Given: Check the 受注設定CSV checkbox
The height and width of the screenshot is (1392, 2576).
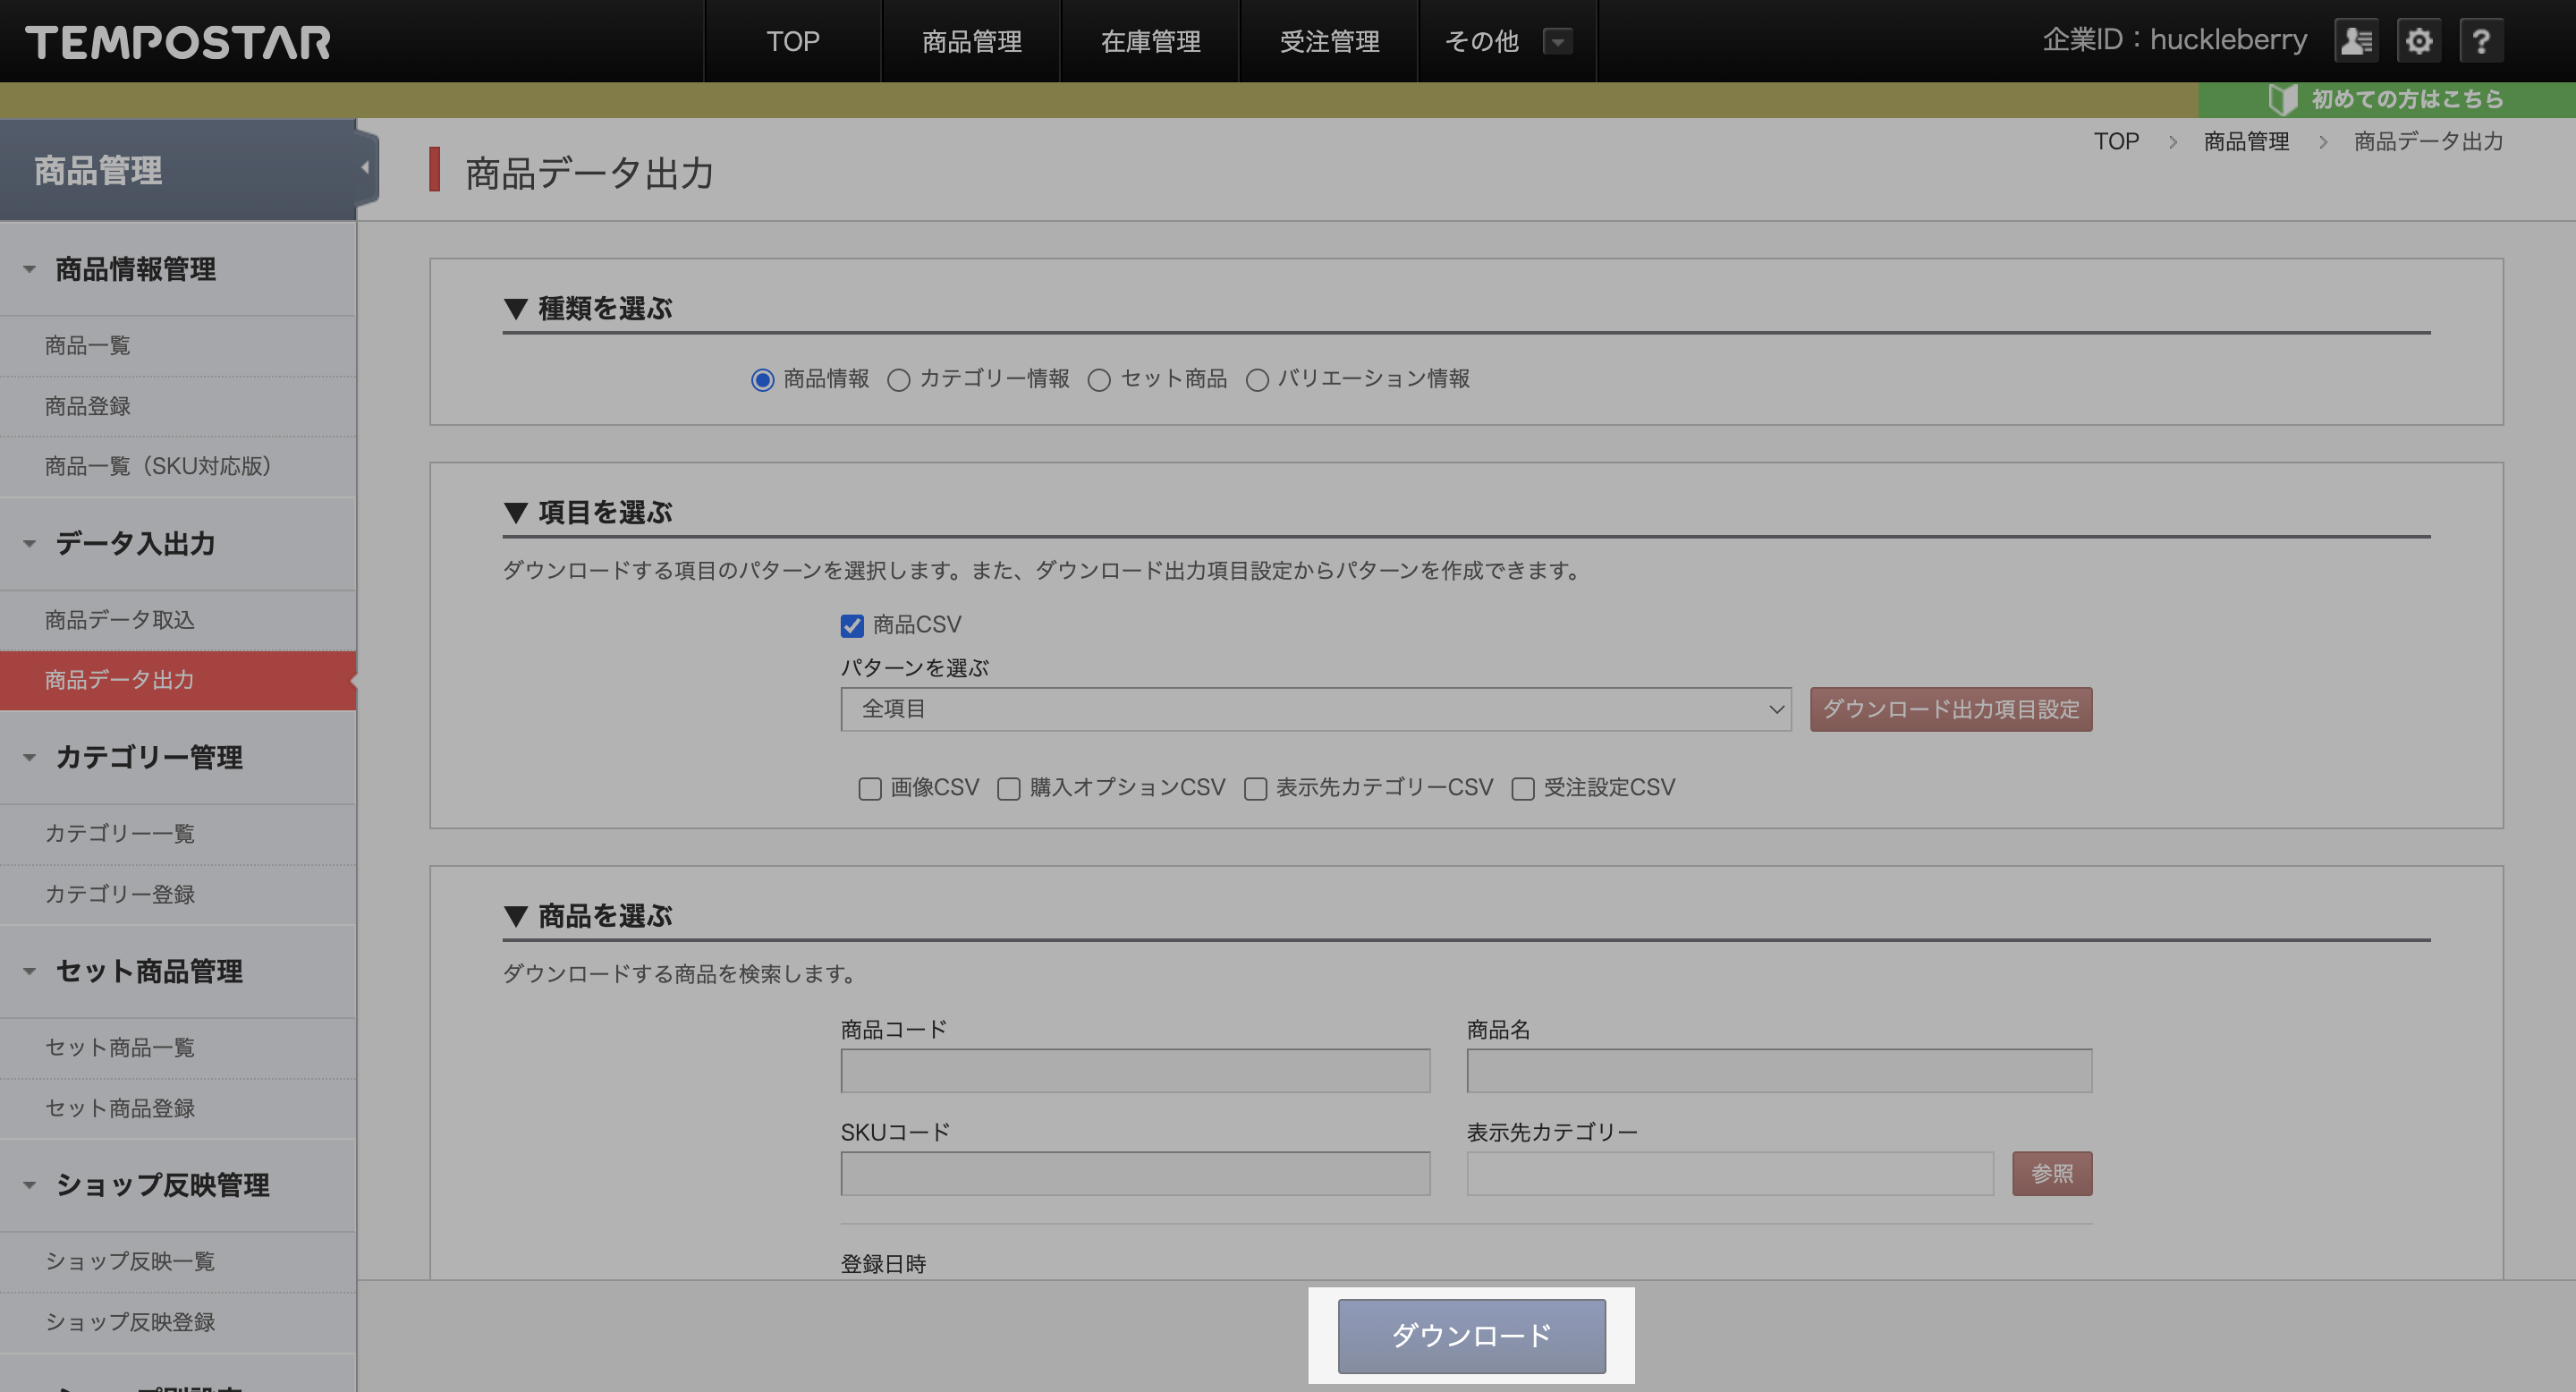Looking at the screenshot, I should [x=1523, y=789].
